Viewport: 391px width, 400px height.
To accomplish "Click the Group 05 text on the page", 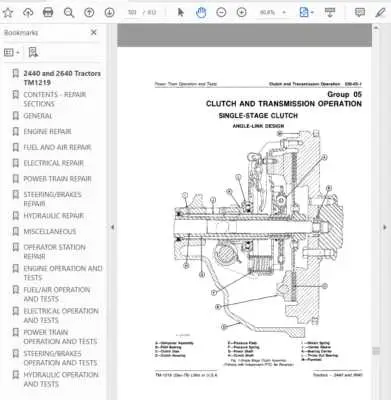I will click(344, 94).
